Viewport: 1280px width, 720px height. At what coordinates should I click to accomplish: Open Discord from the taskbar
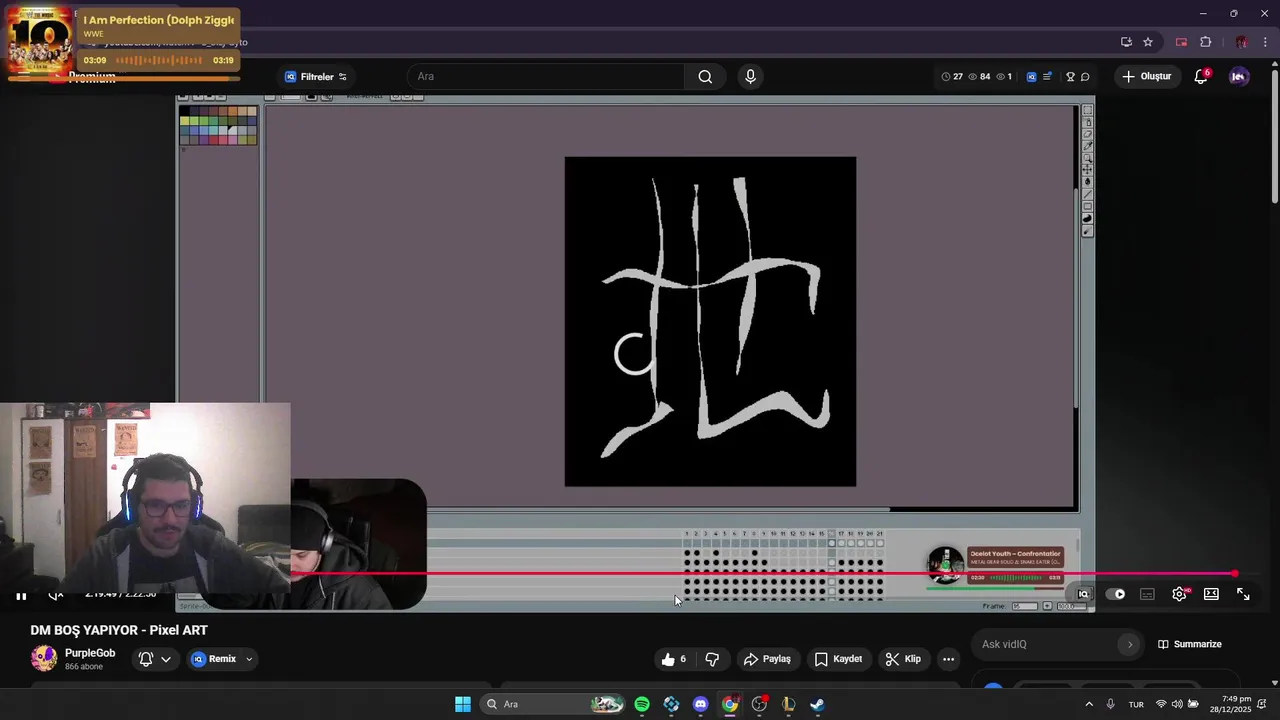point(700,704)
